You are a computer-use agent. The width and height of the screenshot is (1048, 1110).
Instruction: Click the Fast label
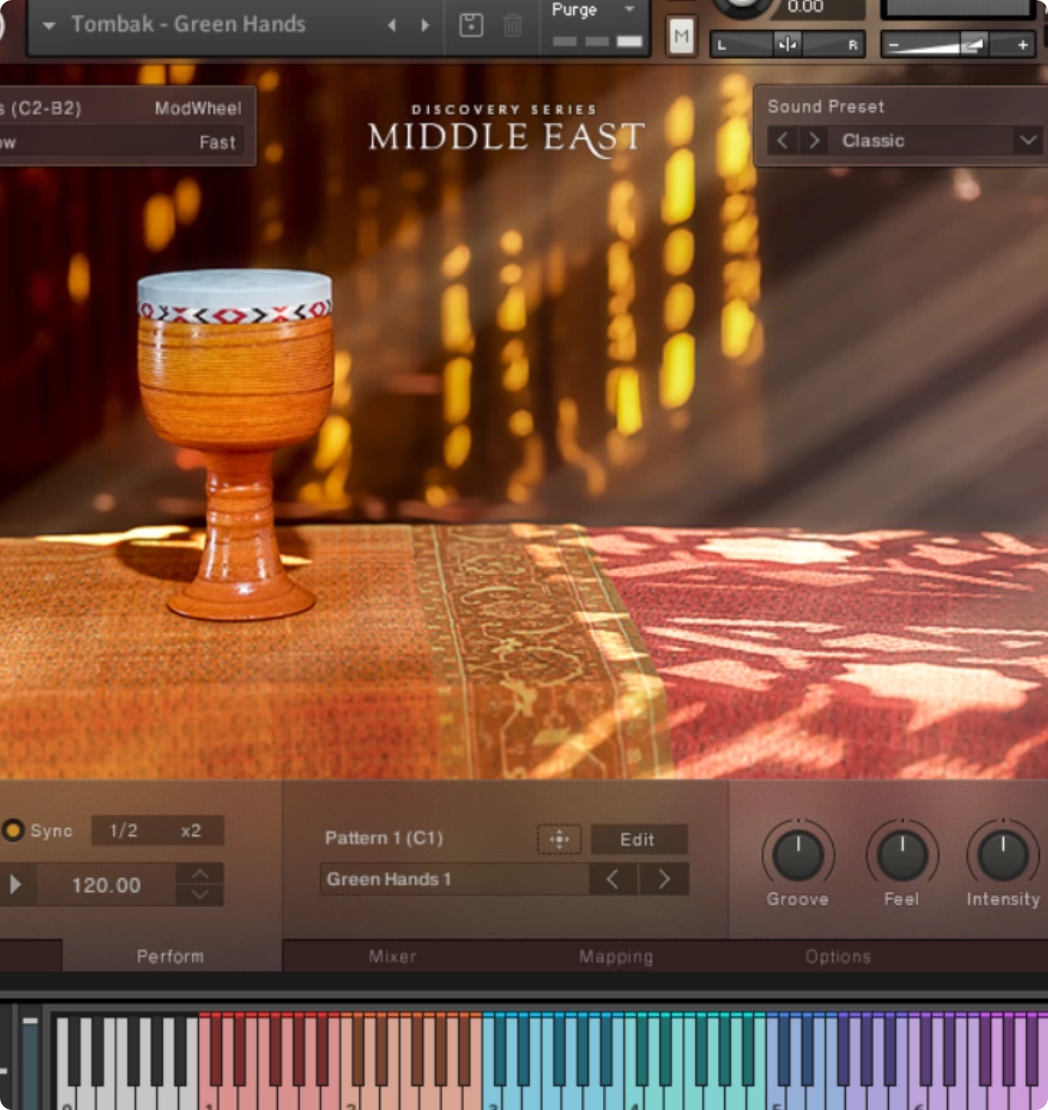pos(217,142)
